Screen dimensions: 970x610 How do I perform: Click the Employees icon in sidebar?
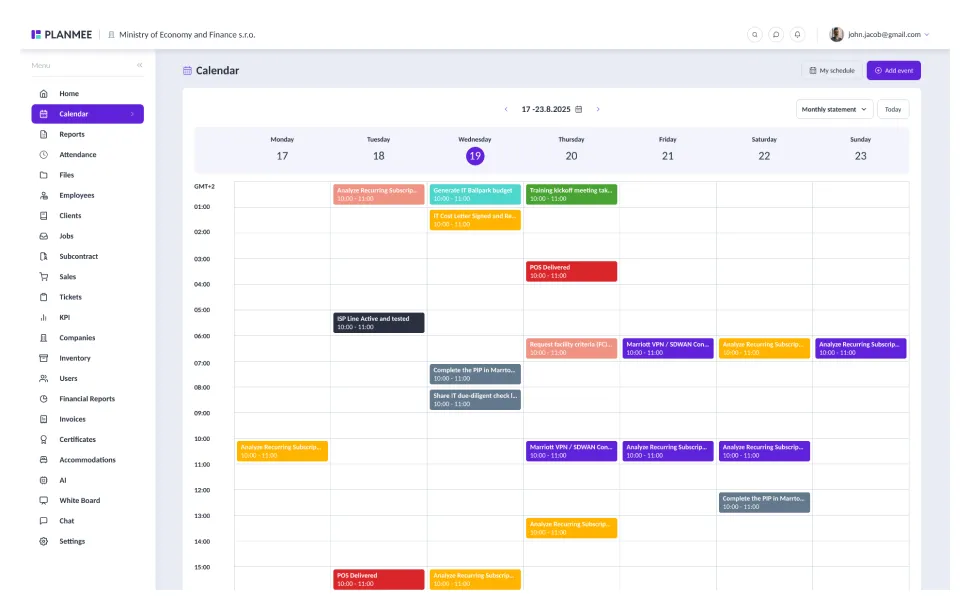[43, 195]
